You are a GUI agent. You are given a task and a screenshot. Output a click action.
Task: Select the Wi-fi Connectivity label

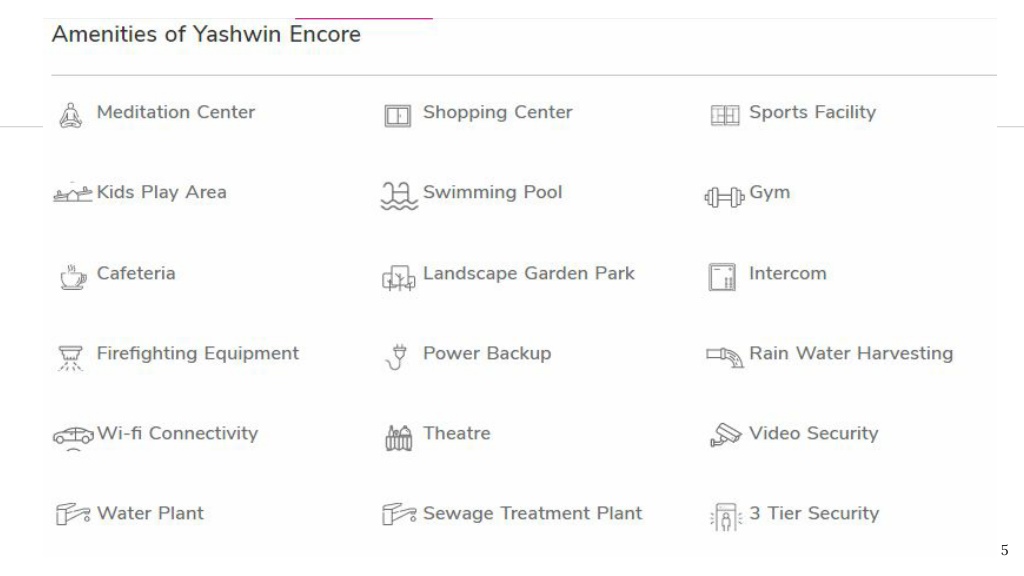[178, 434]
